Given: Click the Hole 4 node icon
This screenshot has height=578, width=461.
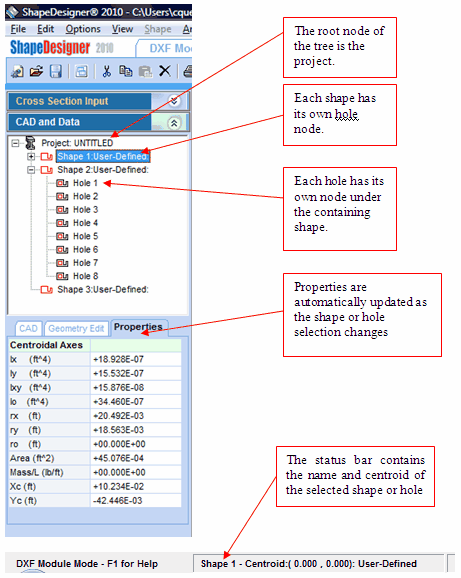Looking at the screenshot, I should pos(62,223).
